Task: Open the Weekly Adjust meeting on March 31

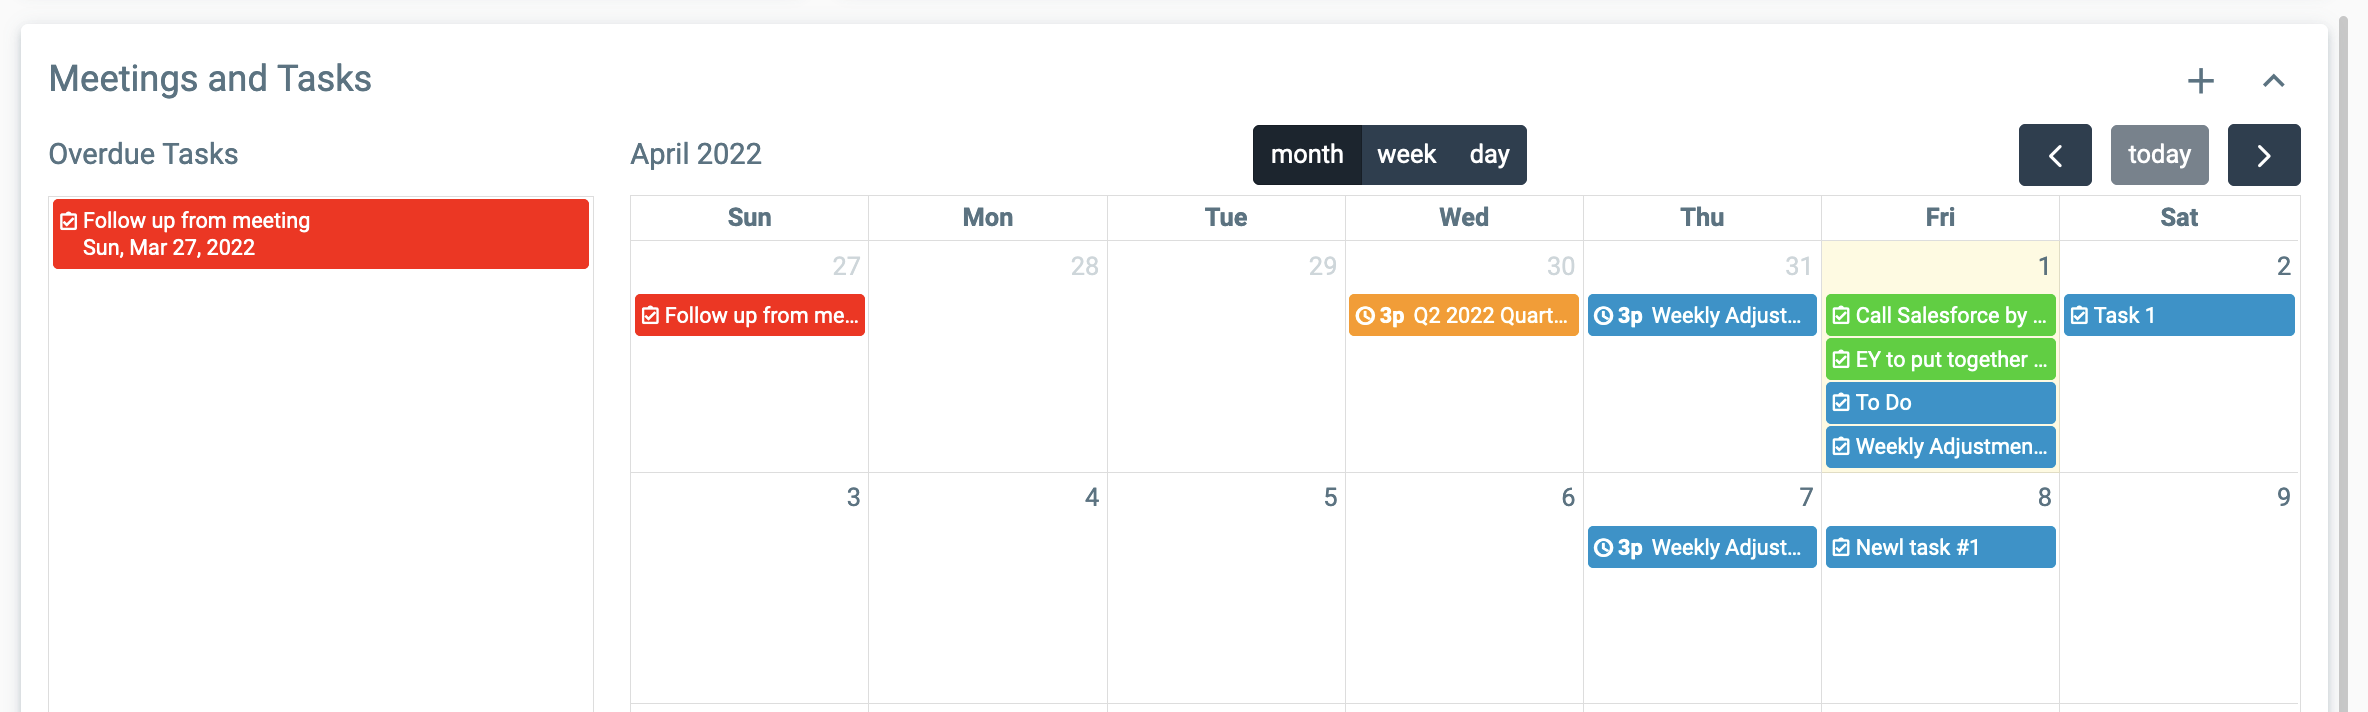Action: [1702, 315]
